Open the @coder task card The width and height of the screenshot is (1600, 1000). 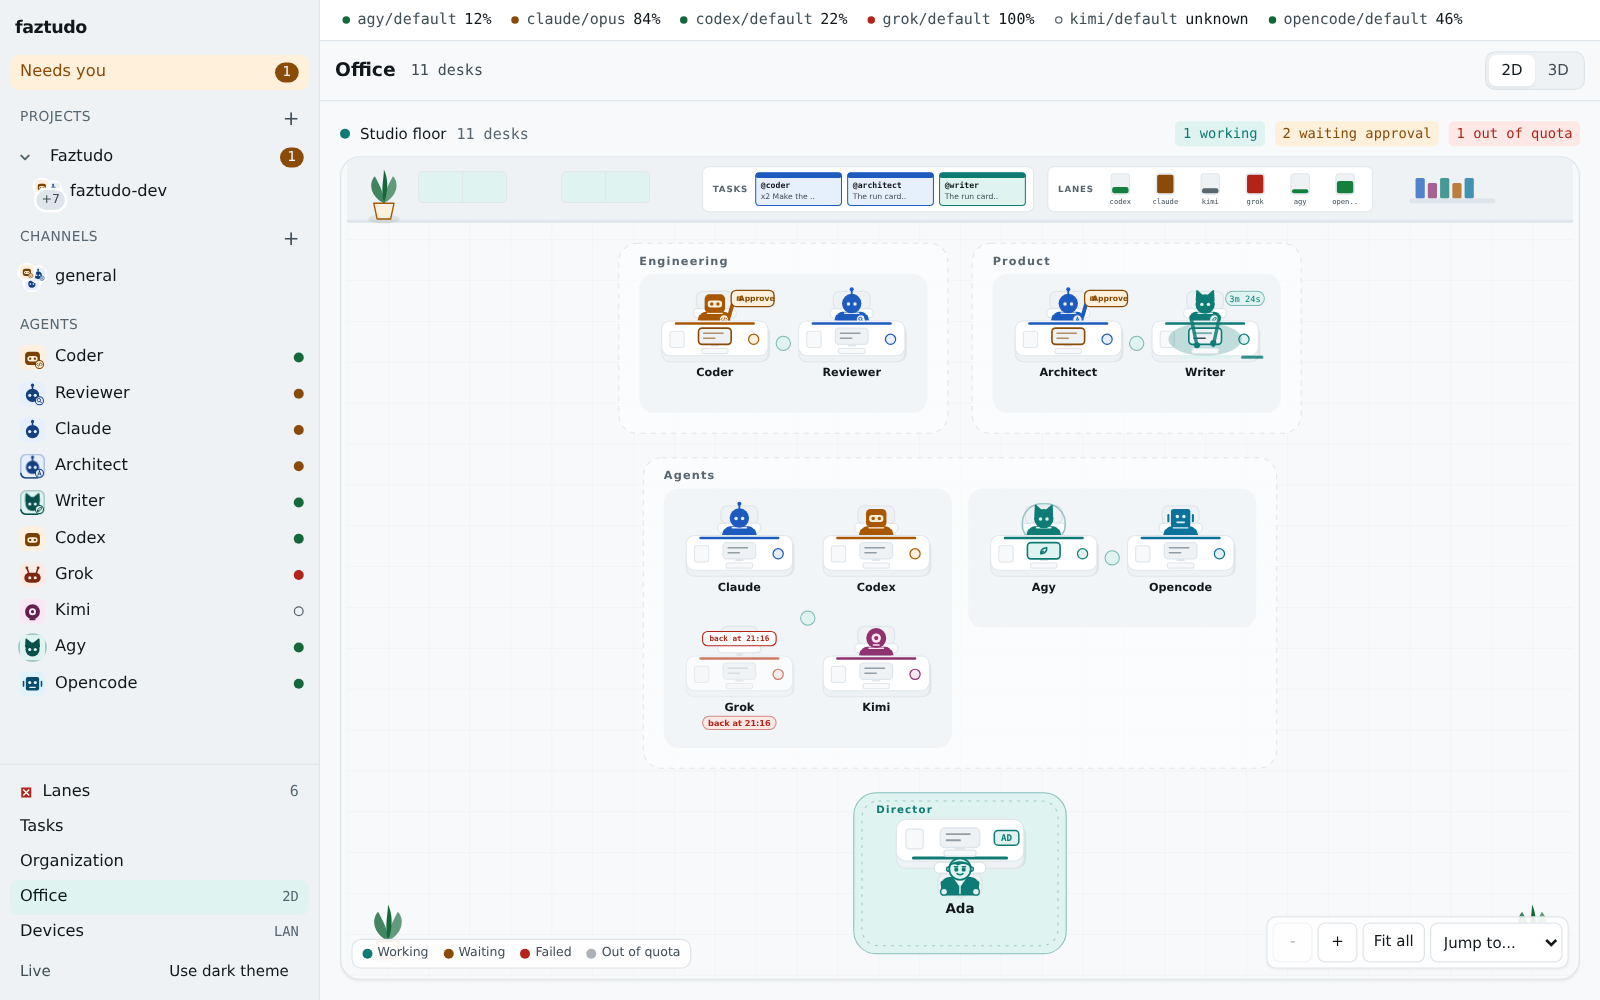coord(798,190)
